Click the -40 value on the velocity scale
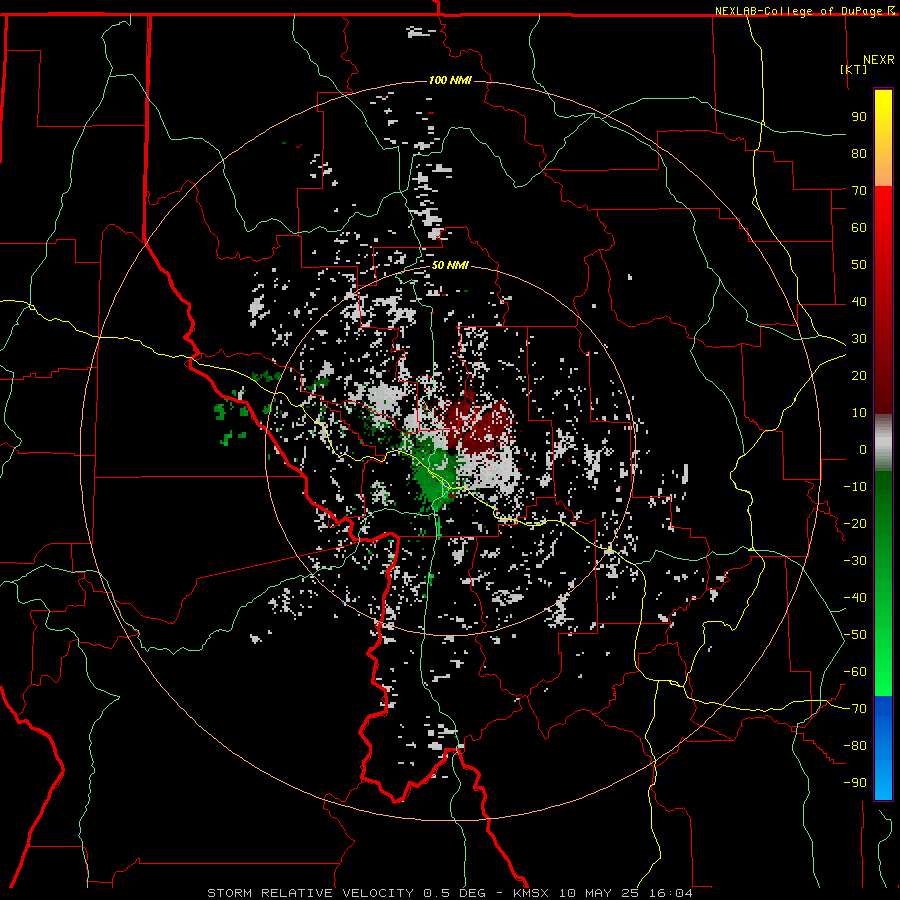 [x=855, y=598]
